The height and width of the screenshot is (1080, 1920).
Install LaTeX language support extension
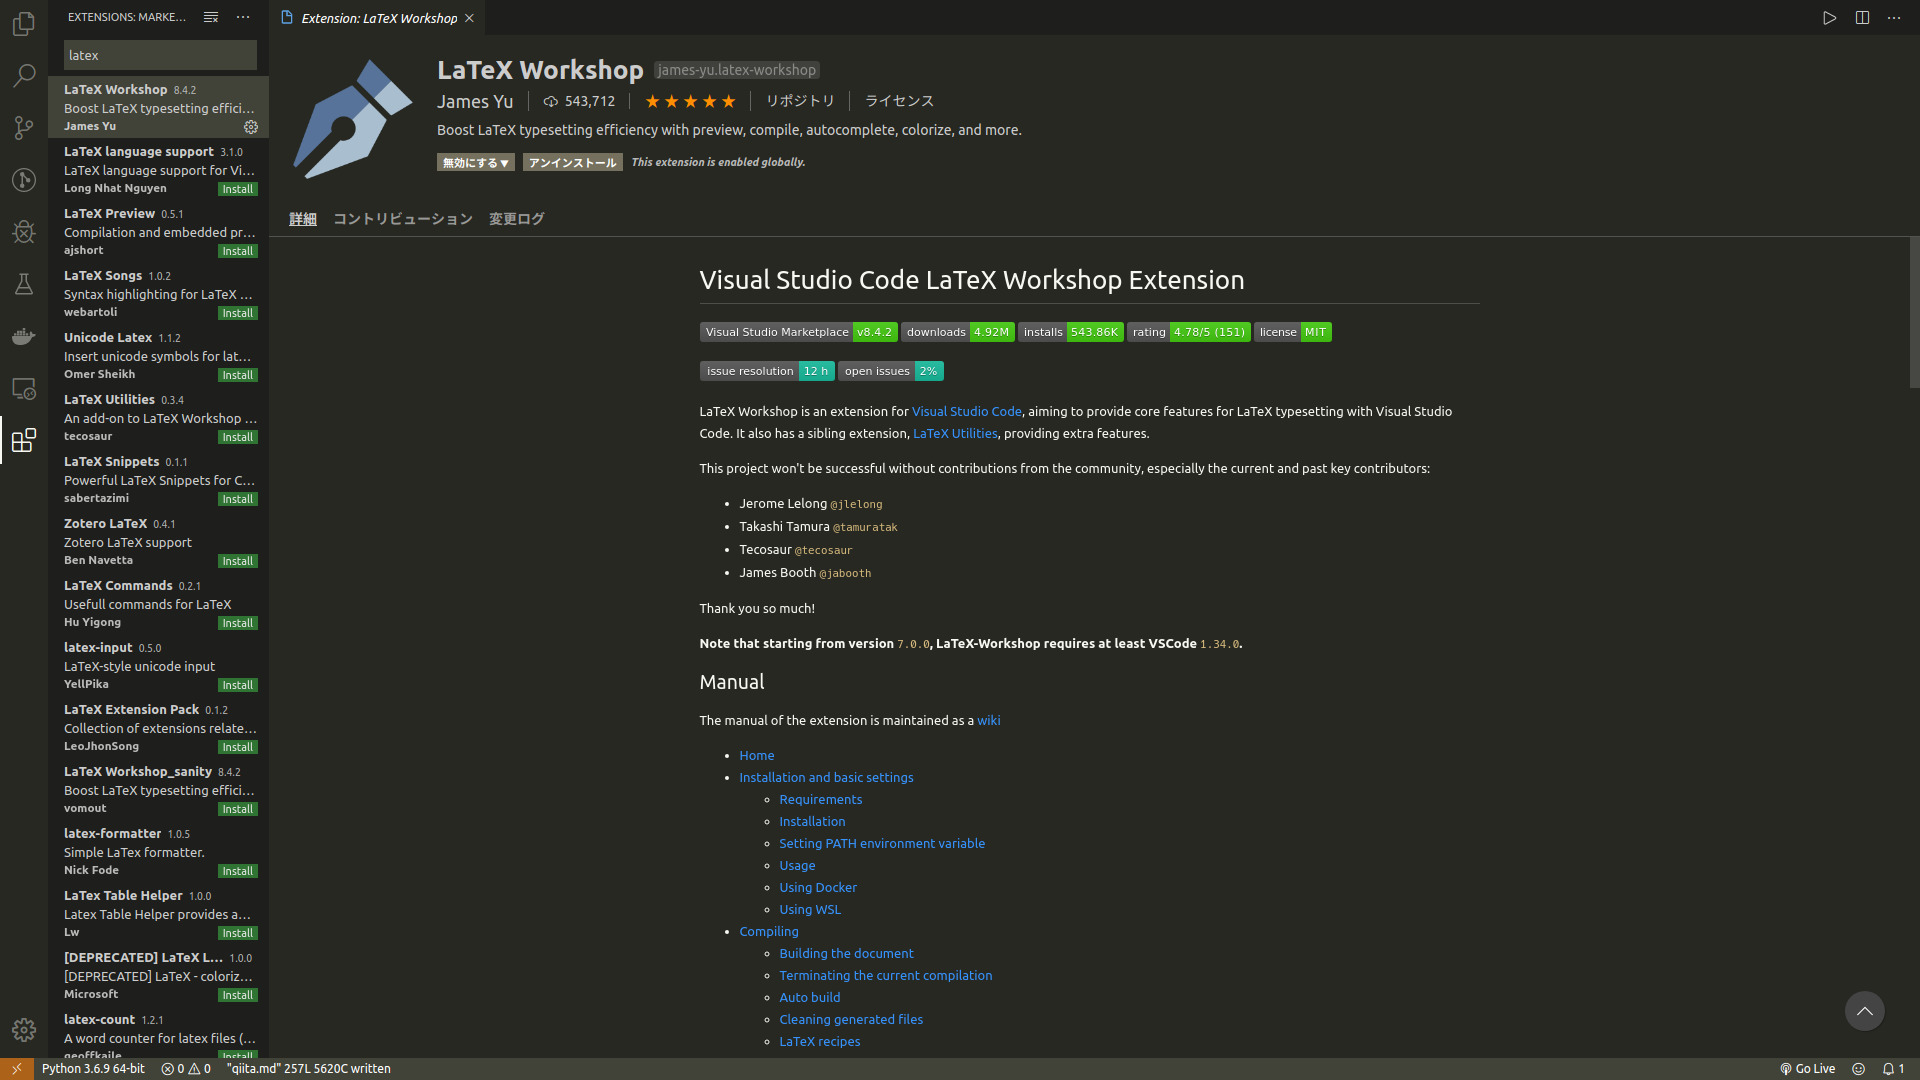point(238,189)
